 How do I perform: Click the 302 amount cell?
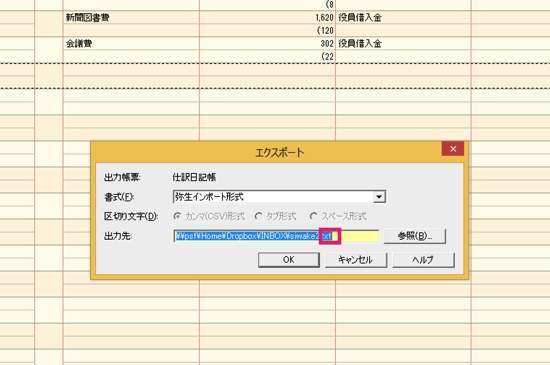(x=267, y=43)
